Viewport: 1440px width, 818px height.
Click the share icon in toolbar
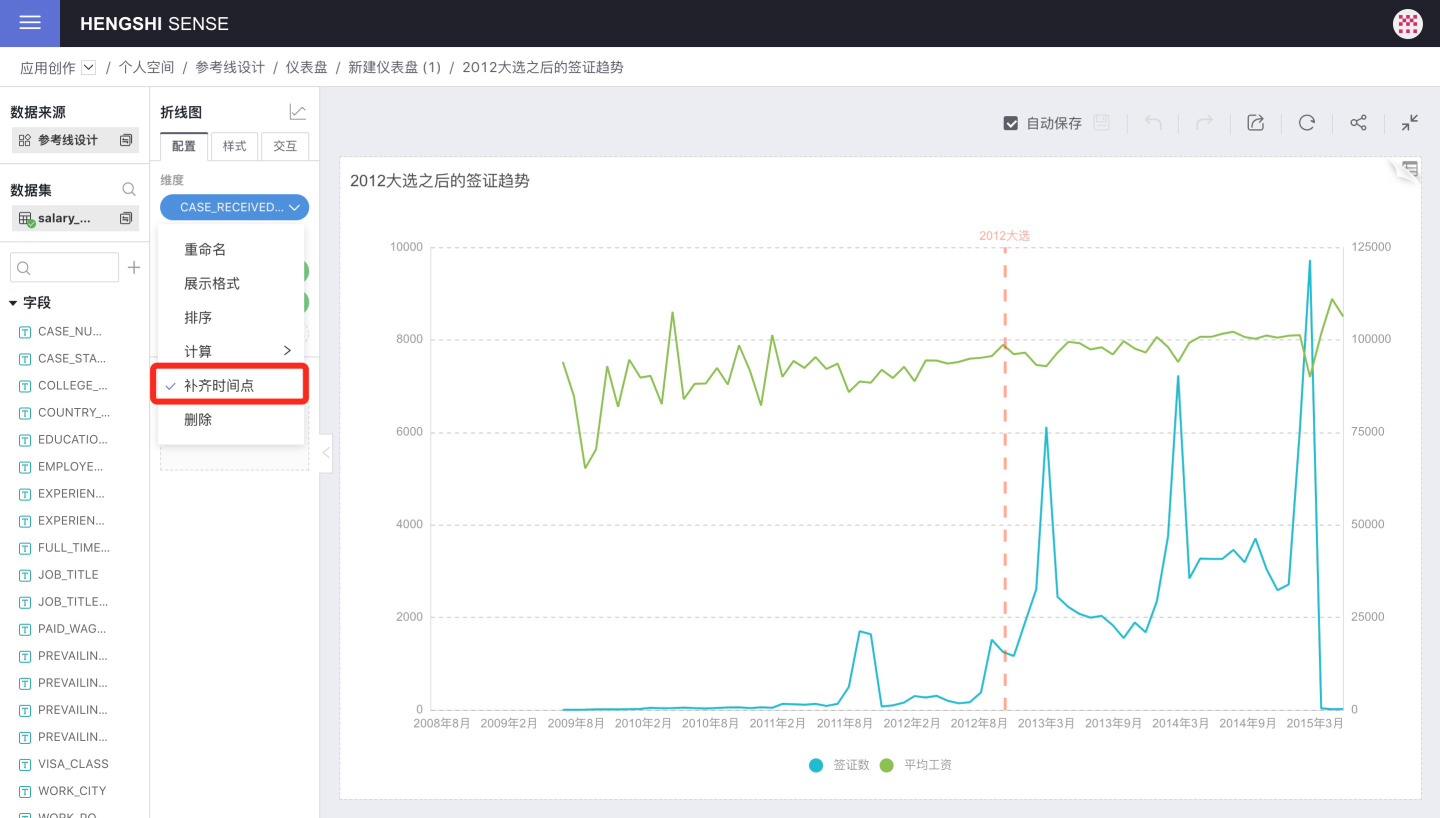pos(1358,123)
